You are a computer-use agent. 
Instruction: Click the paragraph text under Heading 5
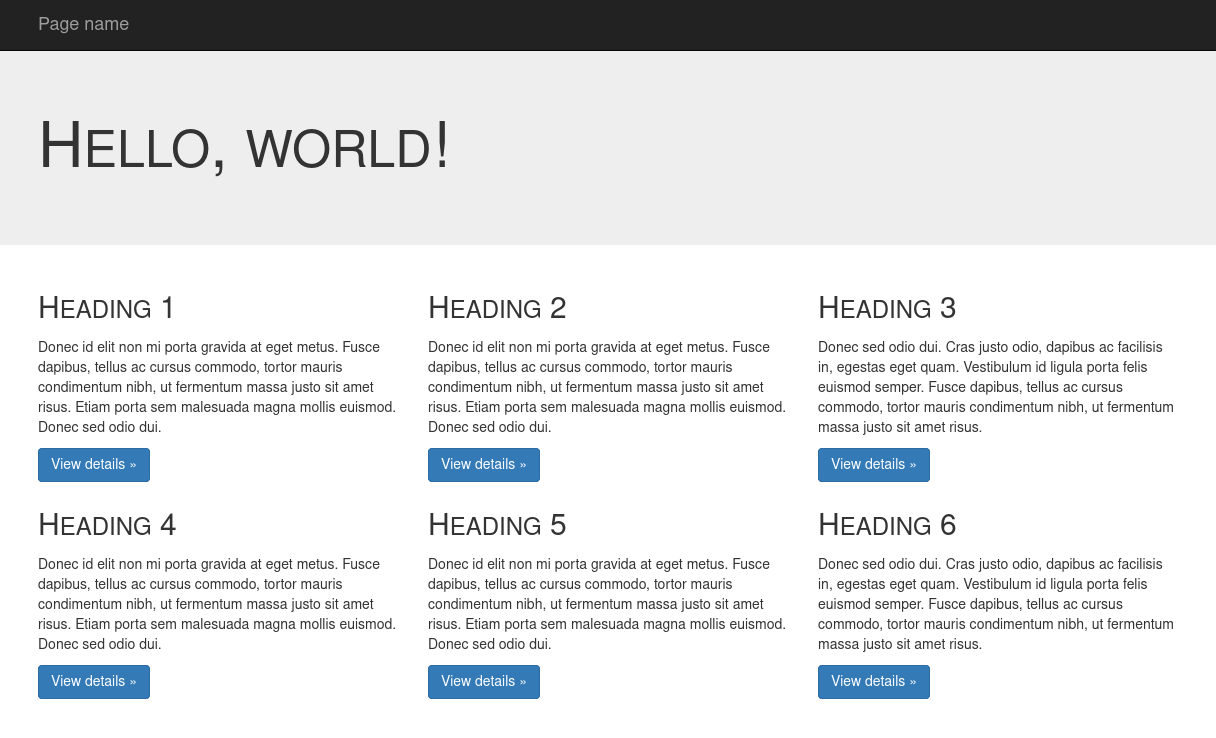tap(606, 604)
